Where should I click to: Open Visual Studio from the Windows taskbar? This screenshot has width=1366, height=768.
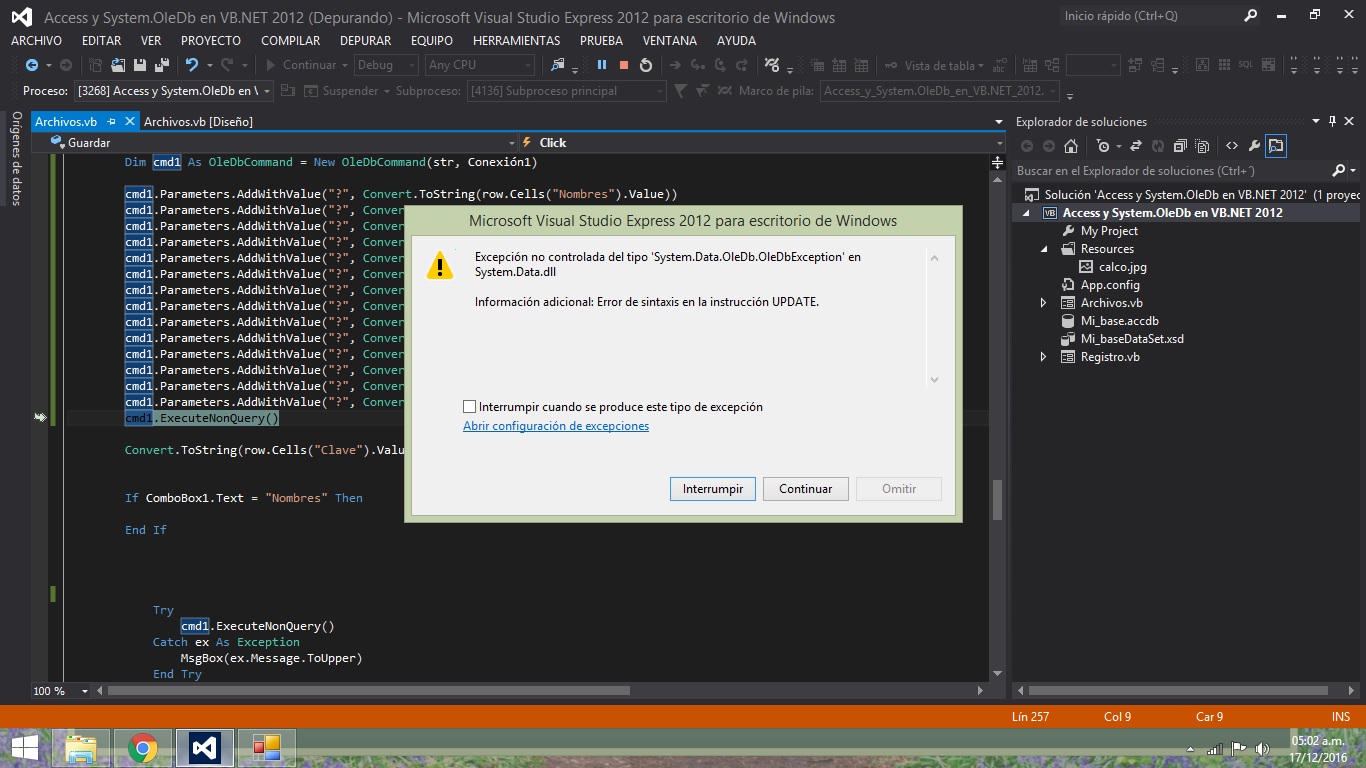(x=204, y=748)
